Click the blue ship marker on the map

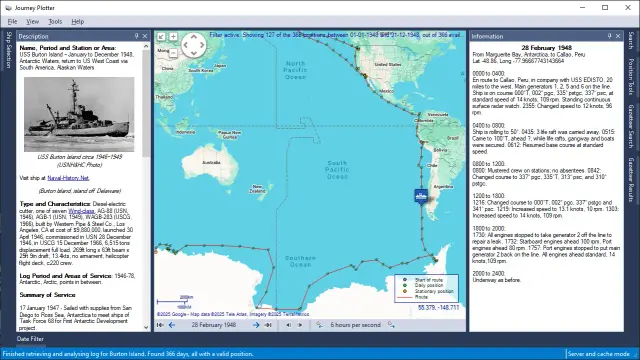(421, 196)
